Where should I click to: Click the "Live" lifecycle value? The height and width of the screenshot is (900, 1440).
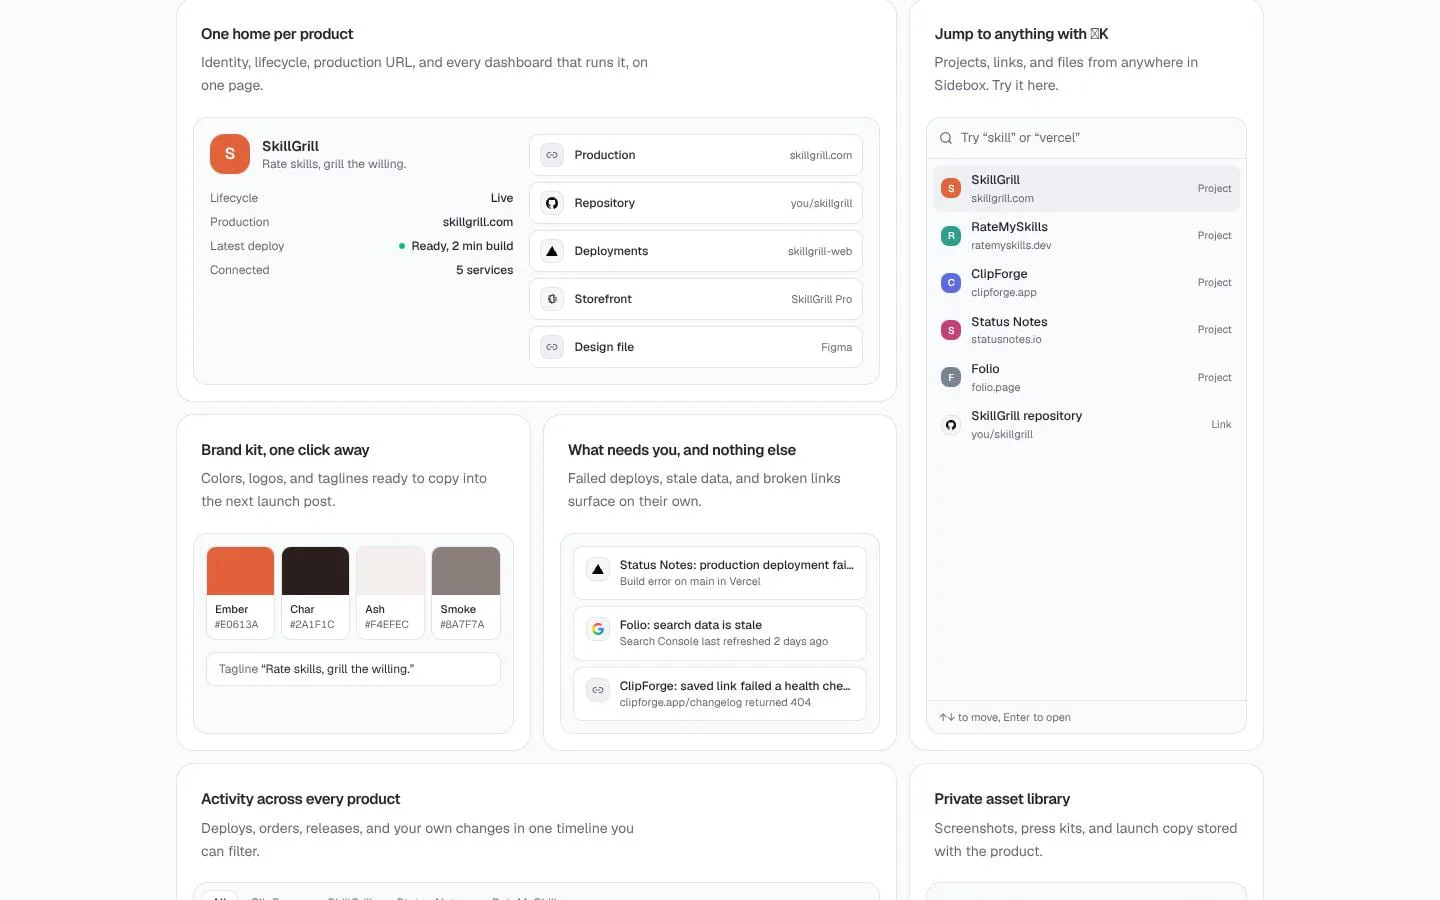point(502,198)
